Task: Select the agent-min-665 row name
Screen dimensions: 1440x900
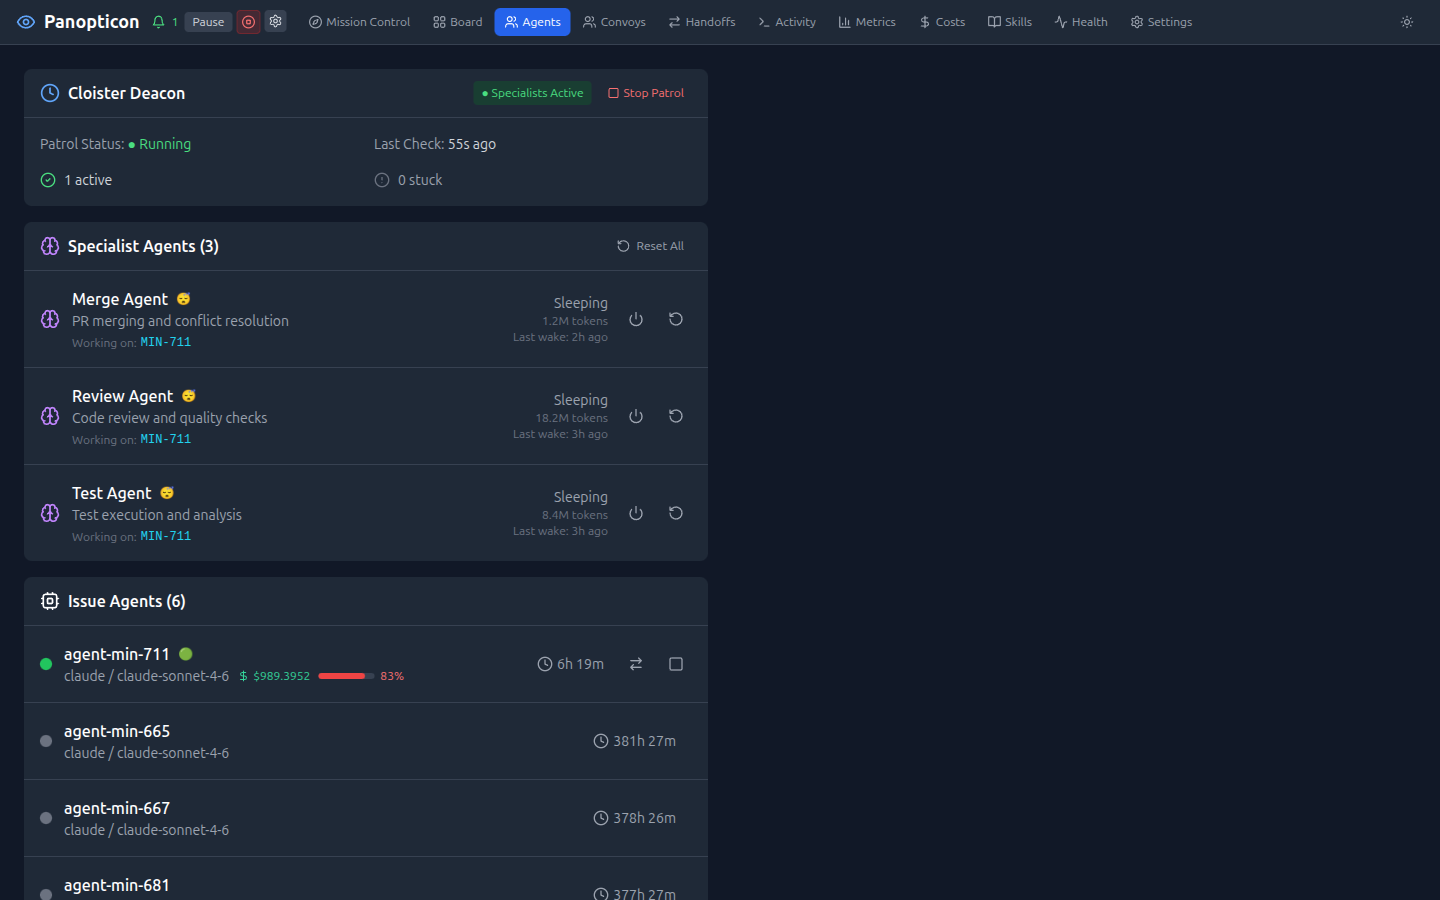Action: [x=117, y=731]
